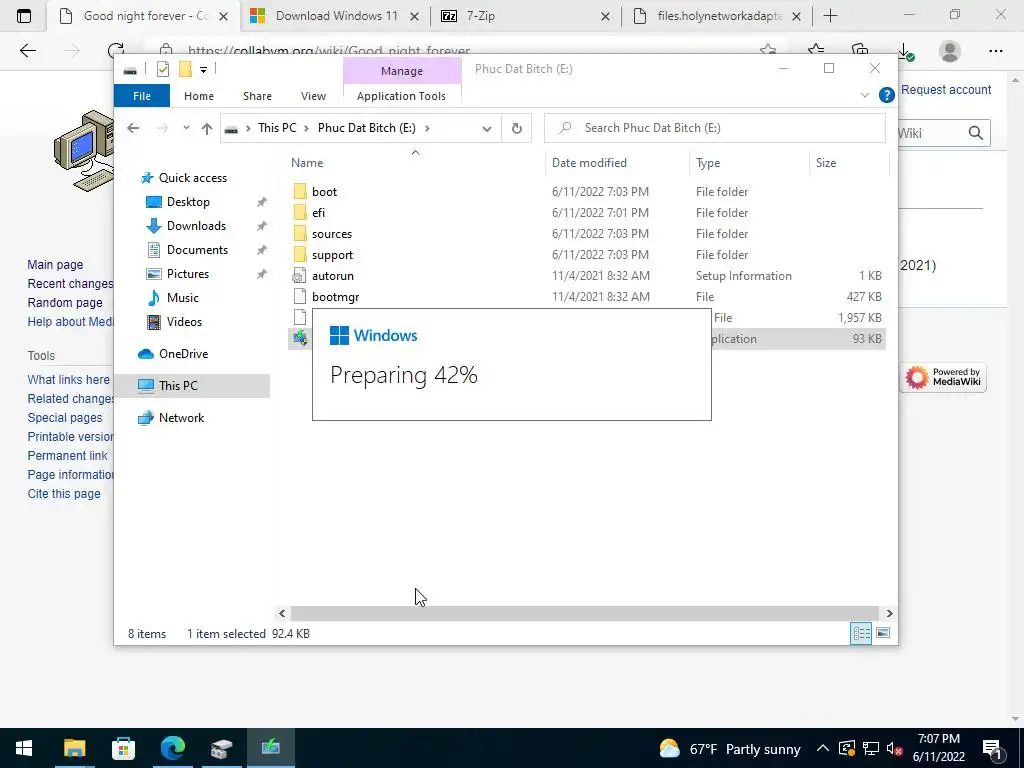Open the efi folder icon

(300, 212)
